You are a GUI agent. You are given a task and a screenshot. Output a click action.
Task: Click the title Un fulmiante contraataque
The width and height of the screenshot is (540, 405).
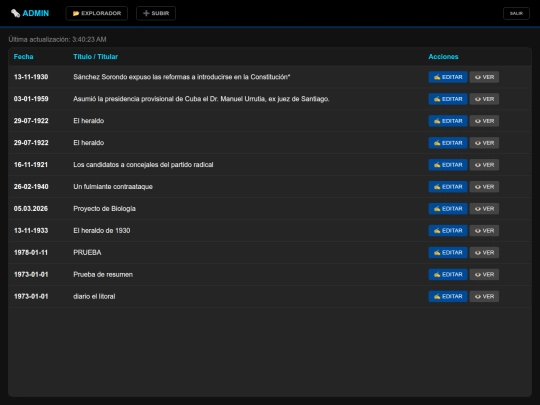tap(113, 187)
